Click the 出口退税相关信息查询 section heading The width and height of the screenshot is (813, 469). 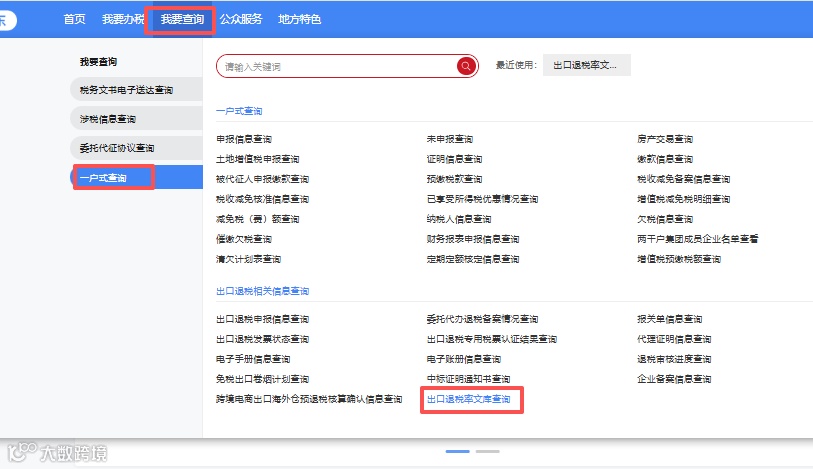pos(262,291)
